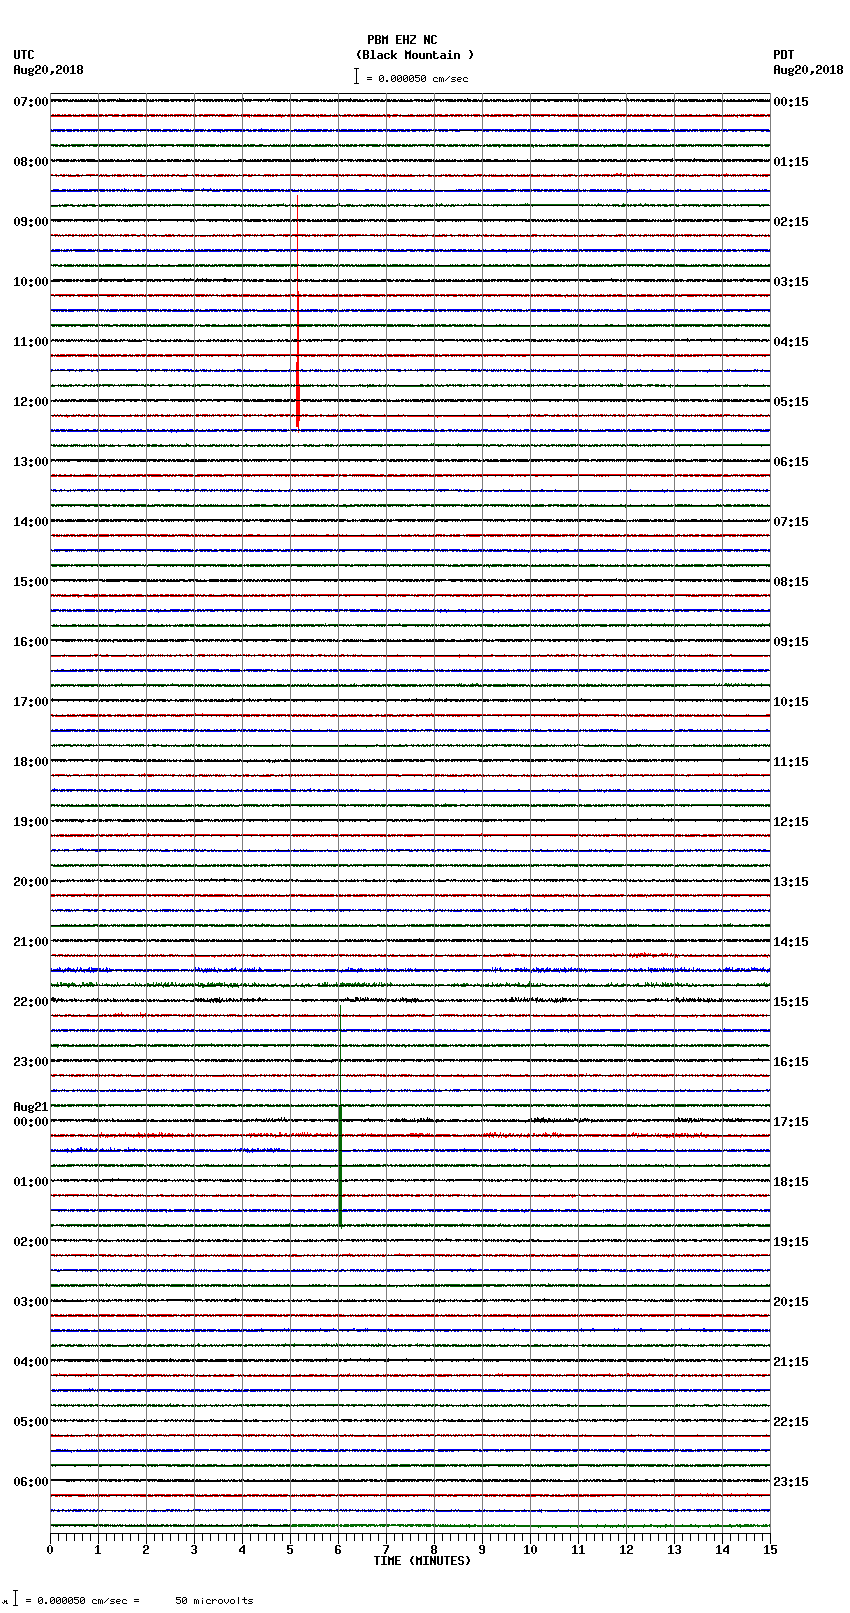Click the footer scale text '50 microvolts'
Viewport: 850px width, 1613px height.
[215, 1601]
